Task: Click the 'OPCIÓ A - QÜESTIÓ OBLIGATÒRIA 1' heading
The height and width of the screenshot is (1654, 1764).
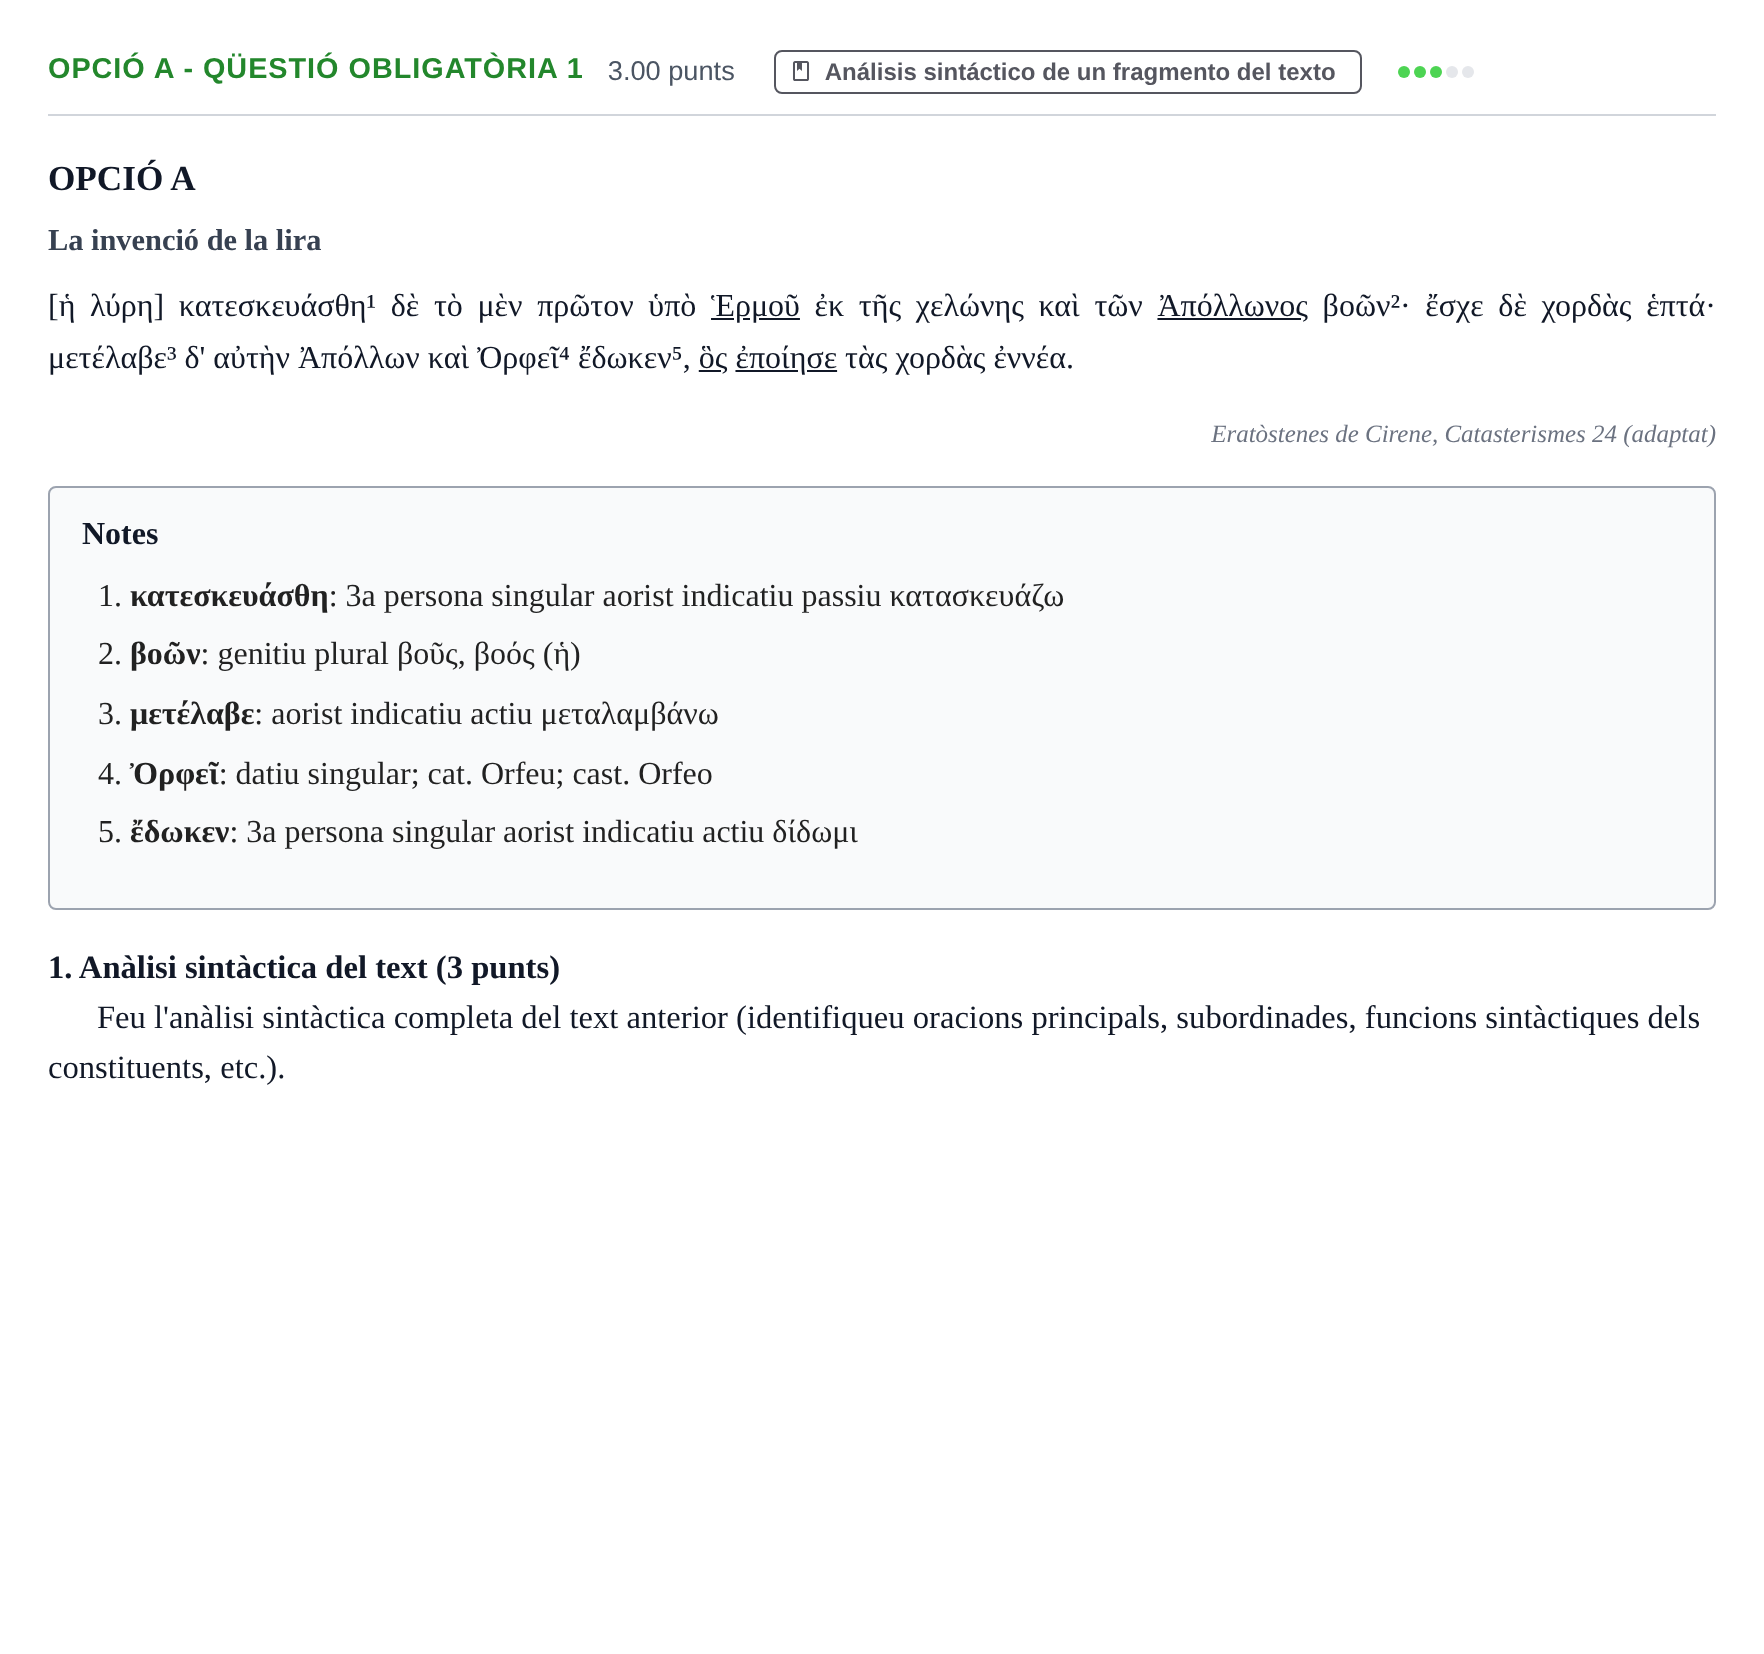Action: 315,69
